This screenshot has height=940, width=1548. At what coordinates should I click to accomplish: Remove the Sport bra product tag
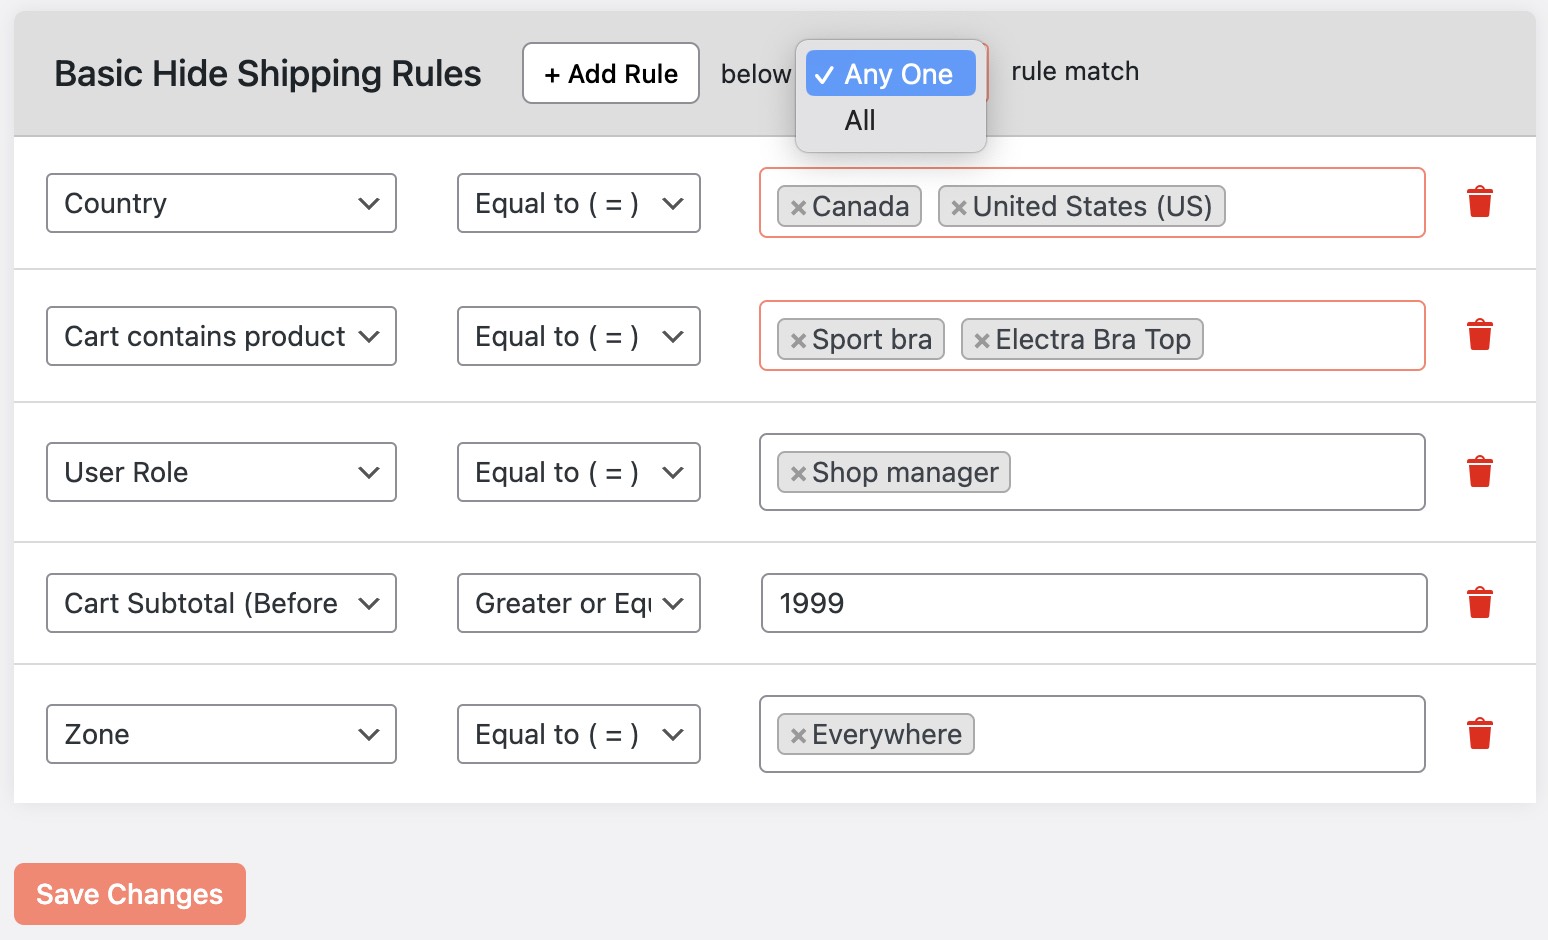[797, 339]
